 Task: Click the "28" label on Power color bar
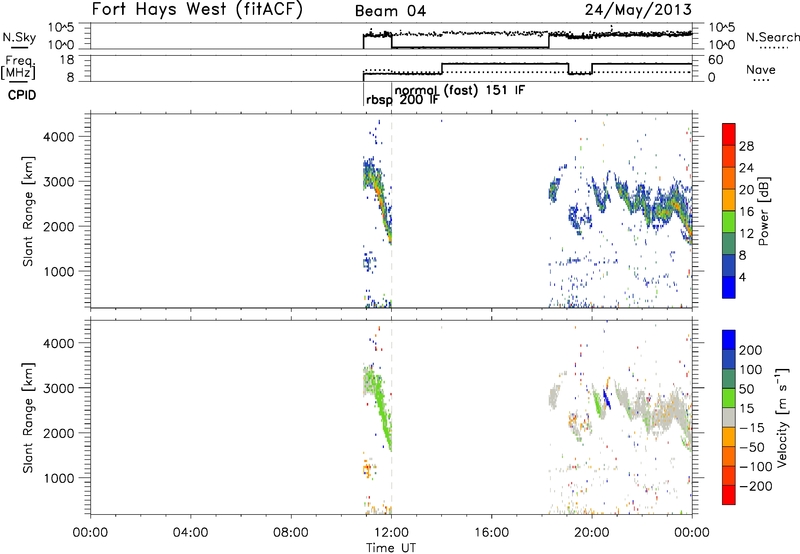pos(746,146)
